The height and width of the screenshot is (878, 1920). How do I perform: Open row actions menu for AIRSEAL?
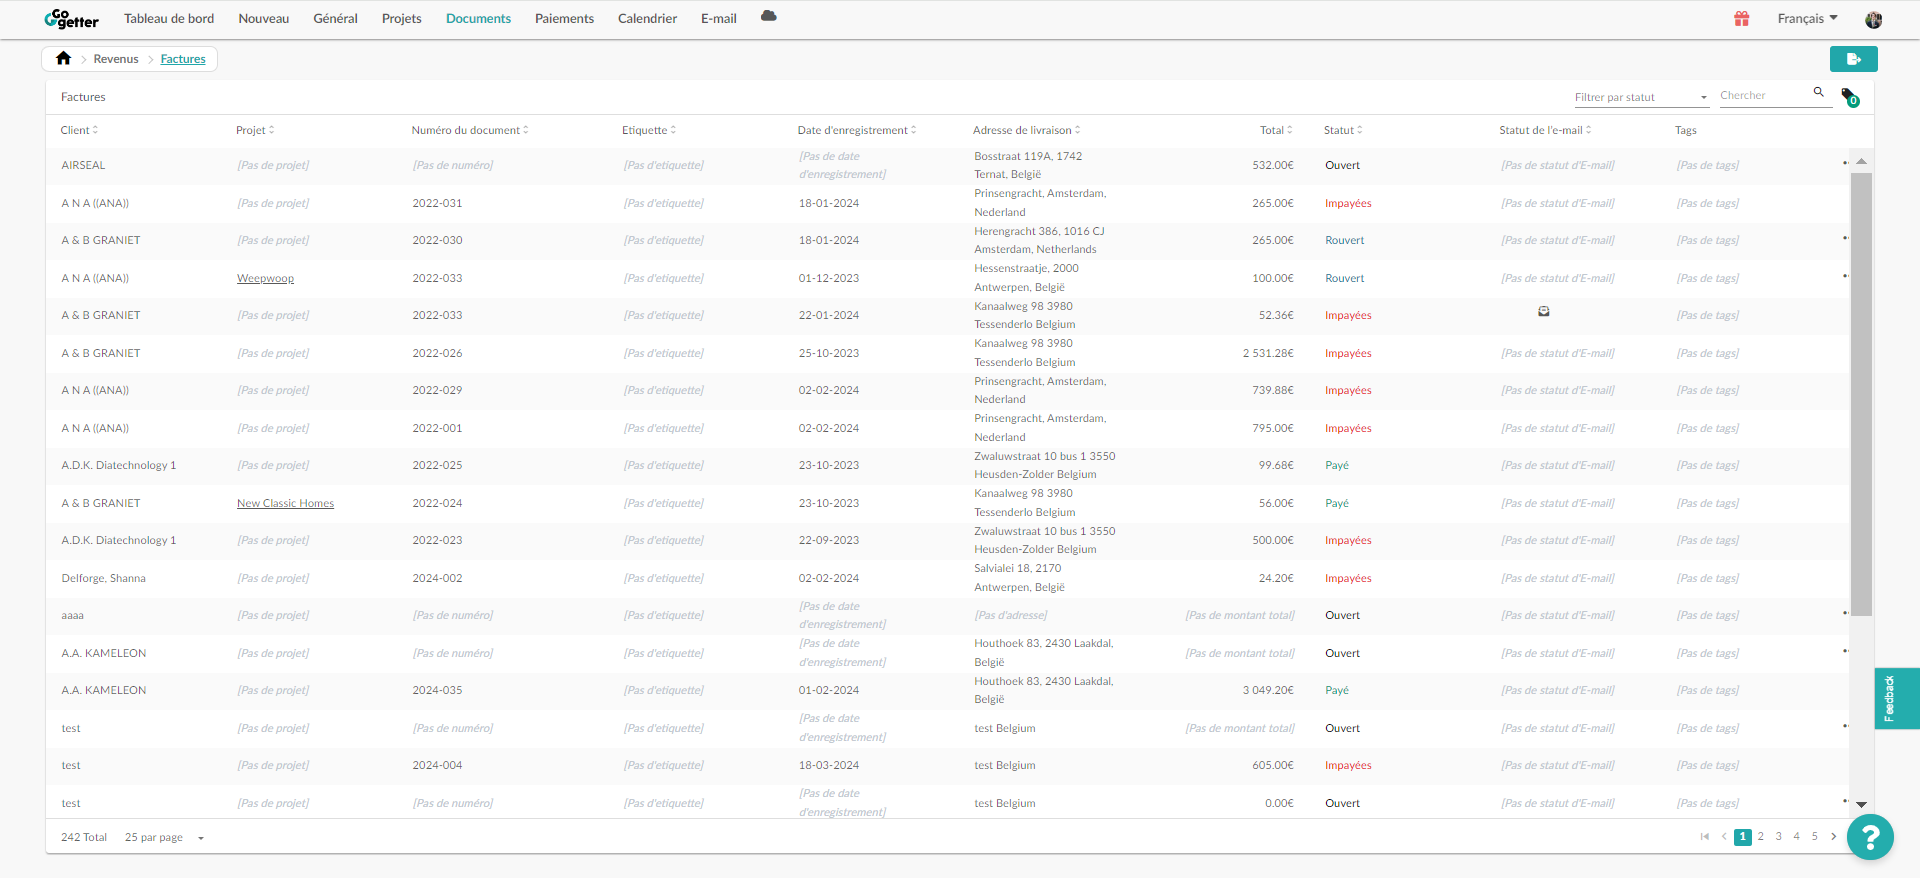1844,163
